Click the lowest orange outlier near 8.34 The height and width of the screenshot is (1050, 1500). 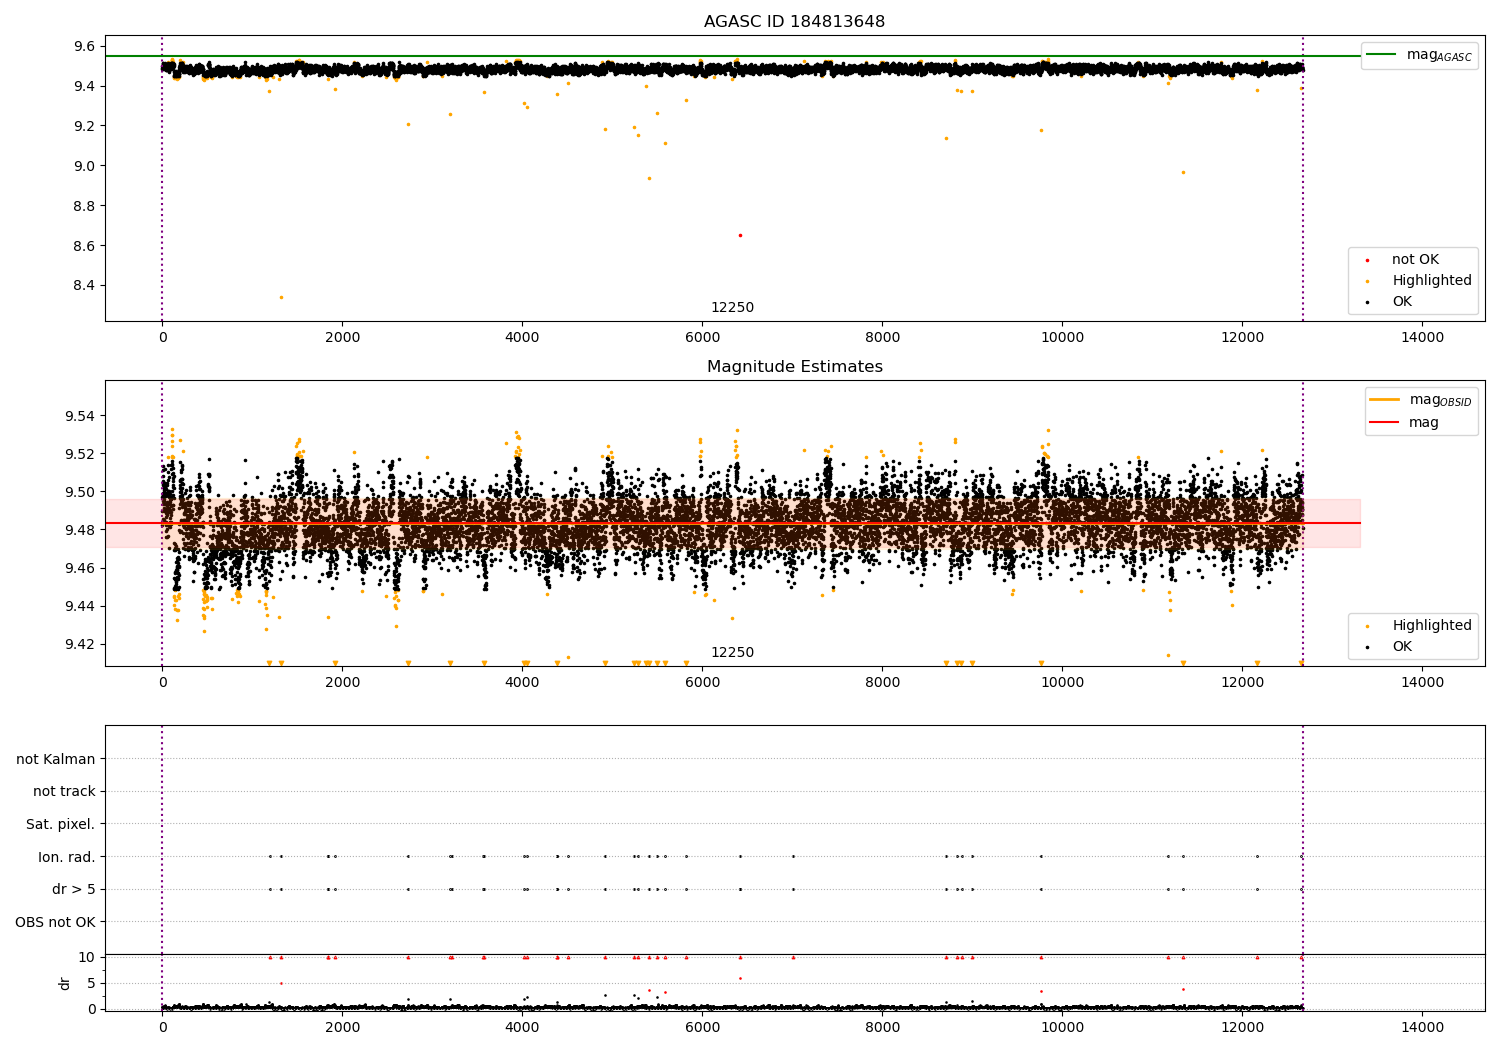tap(281, 297)
